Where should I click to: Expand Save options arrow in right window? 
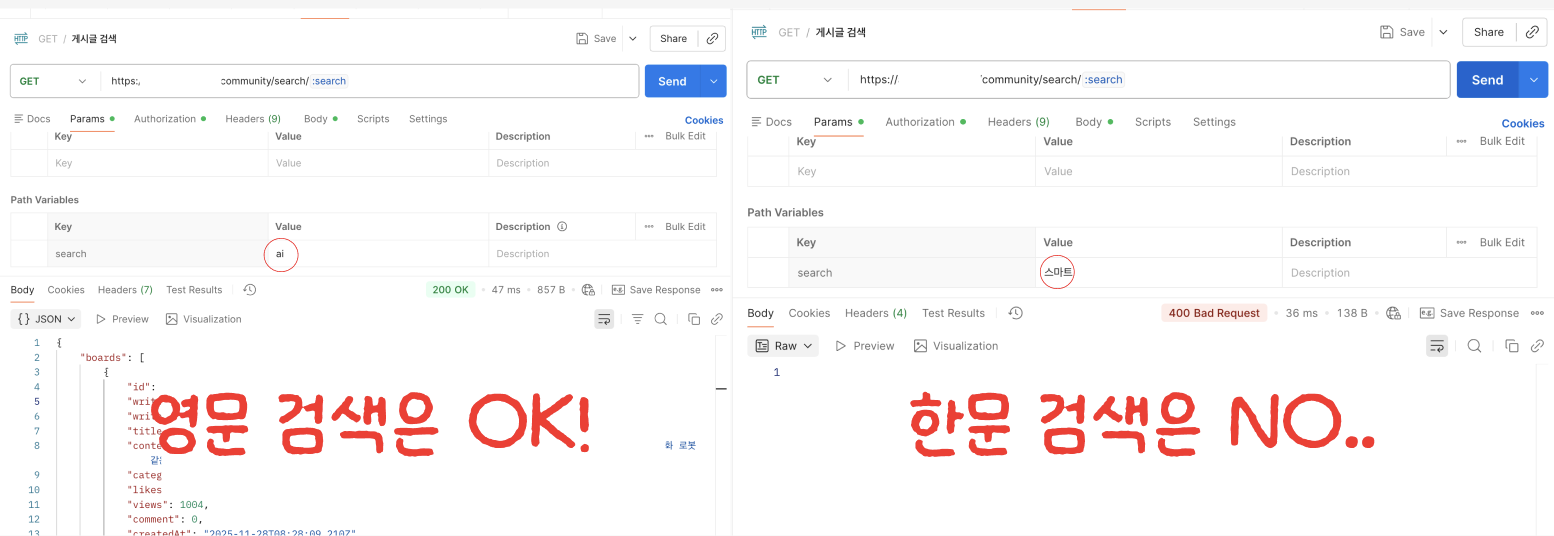[x=1442, y=32]
